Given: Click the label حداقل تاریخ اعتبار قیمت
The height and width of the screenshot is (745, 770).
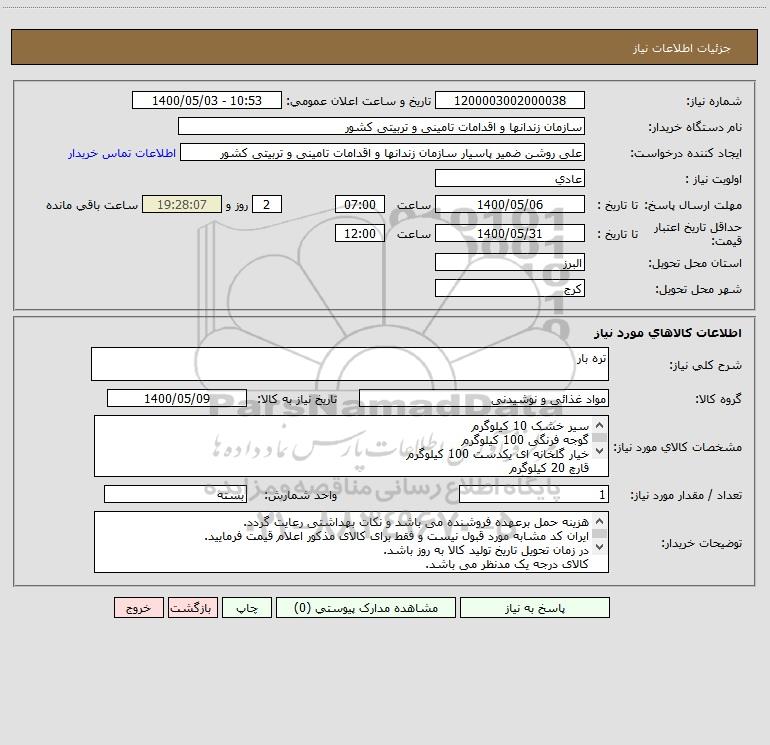Looking at the screenshot, I should point(698,234).
